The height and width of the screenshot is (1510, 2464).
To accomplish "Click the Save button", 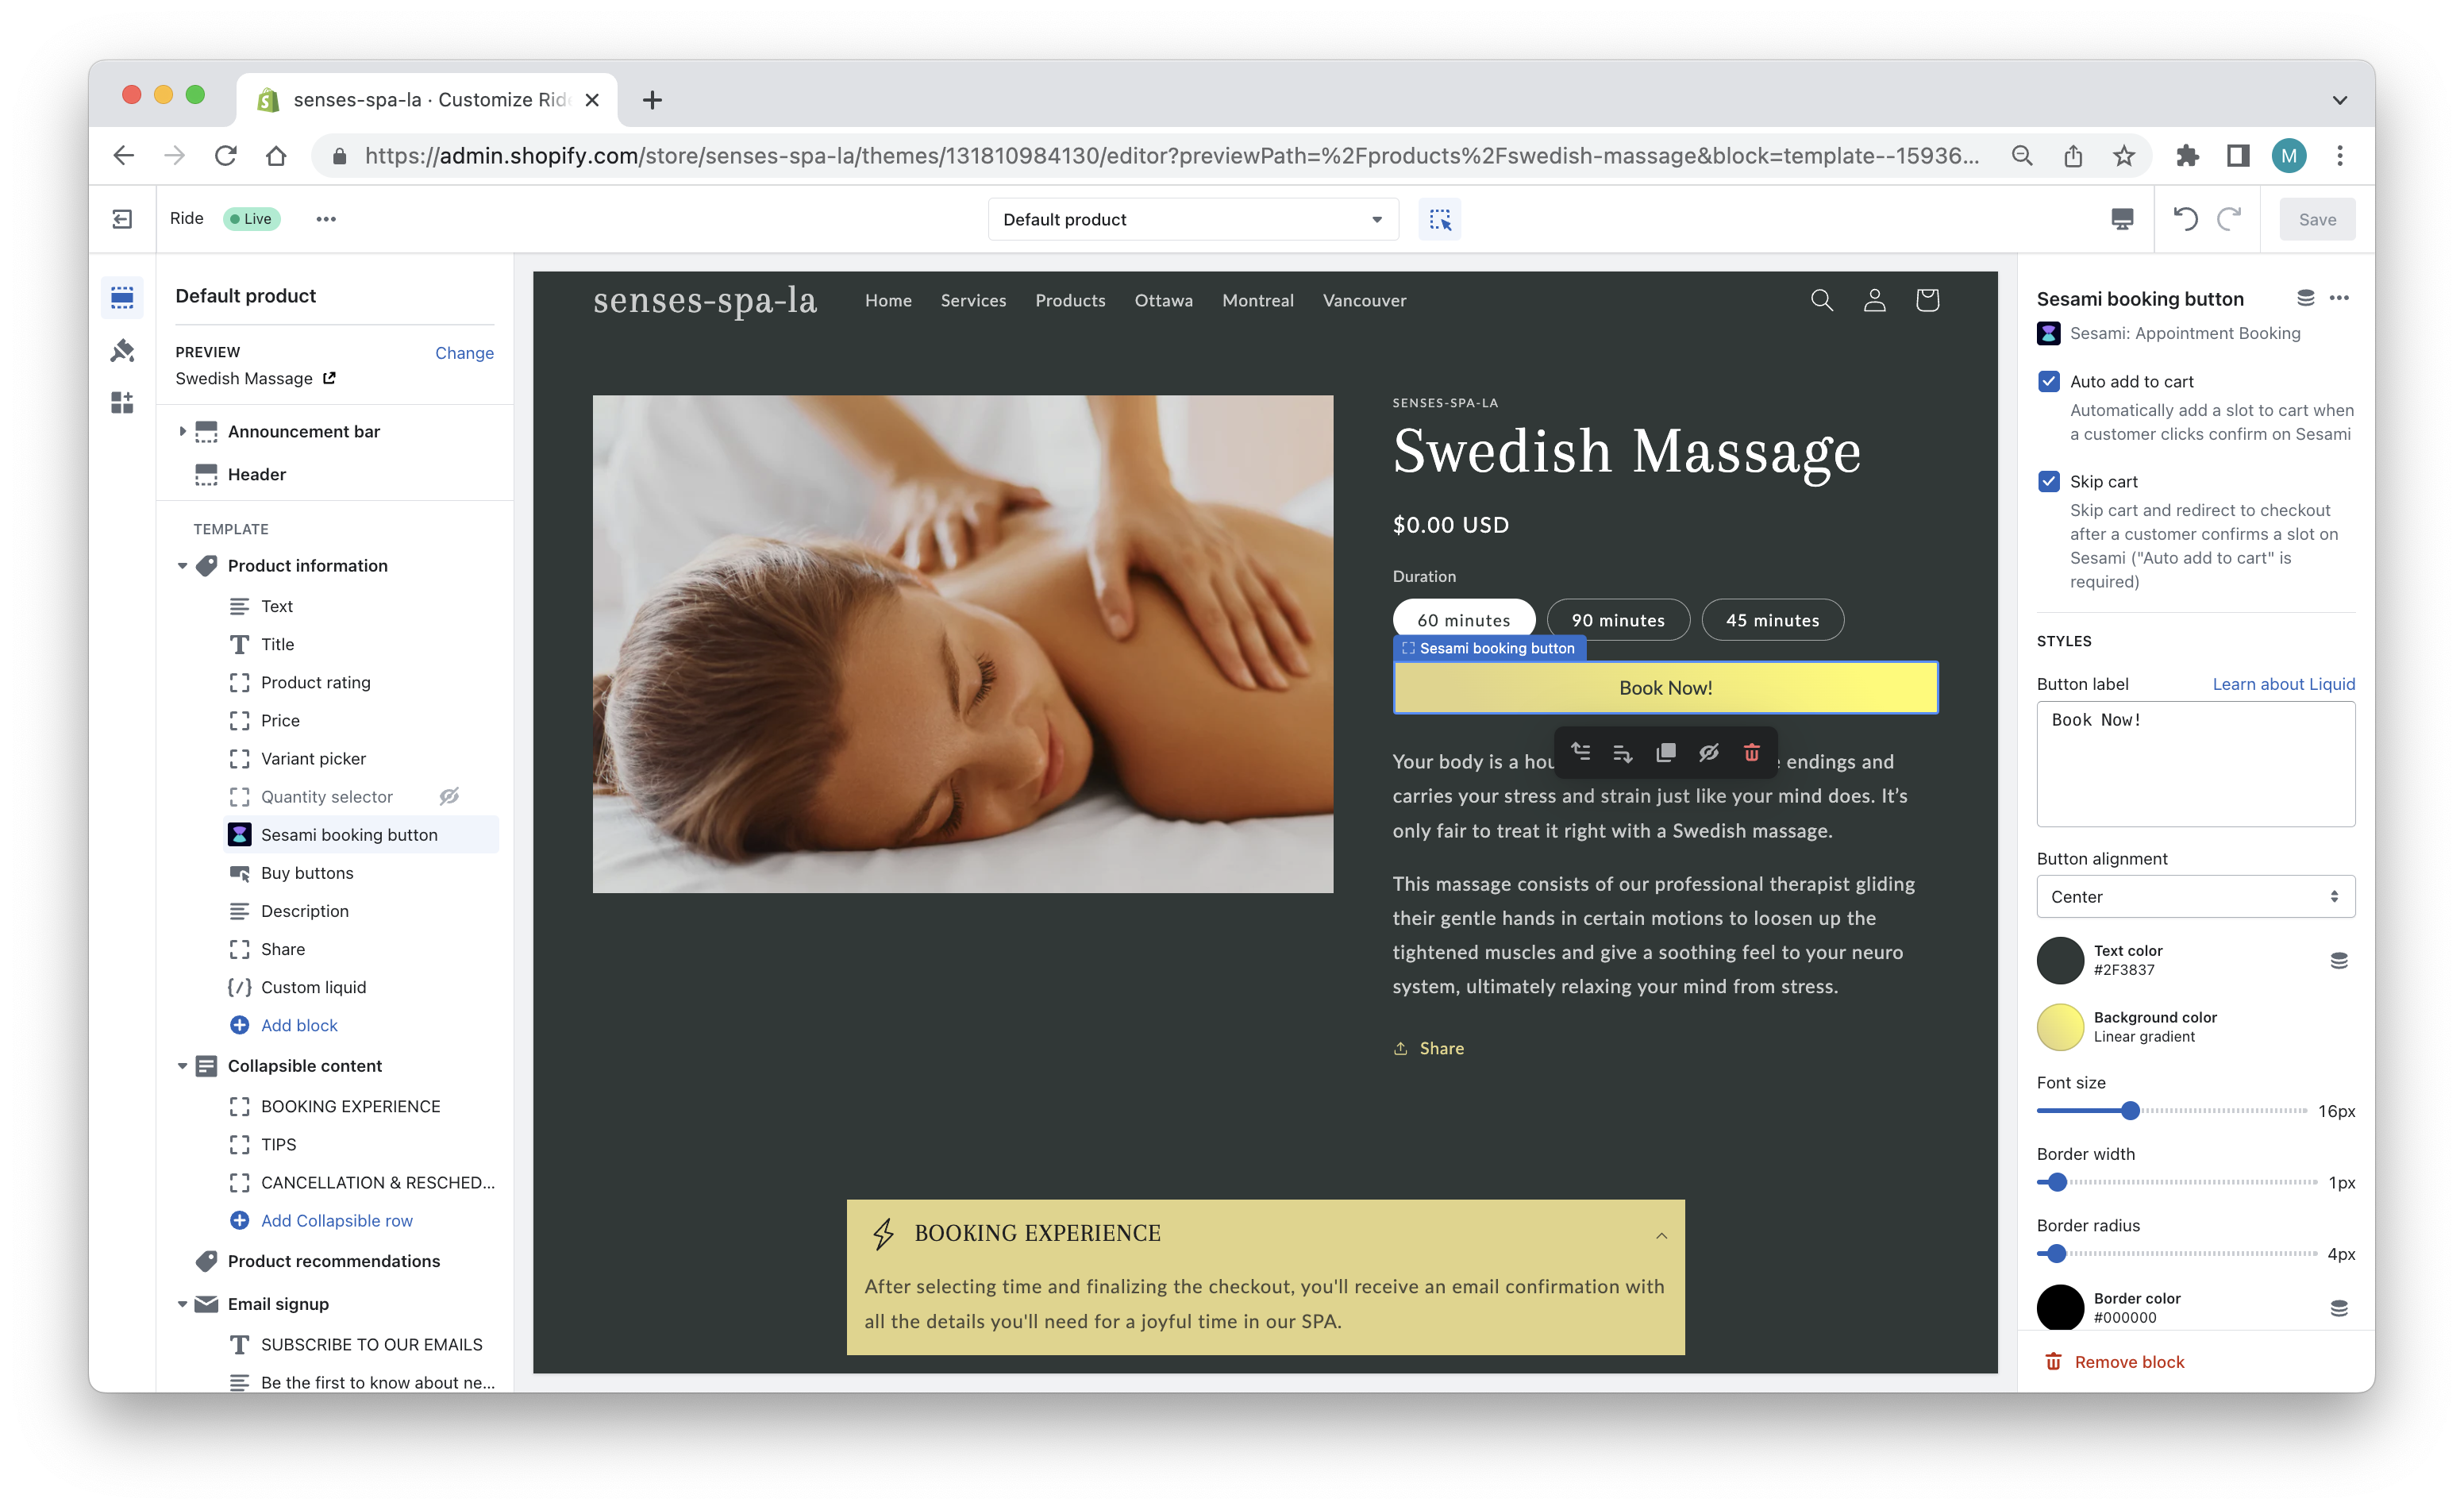I will (x=2317, y=219).
